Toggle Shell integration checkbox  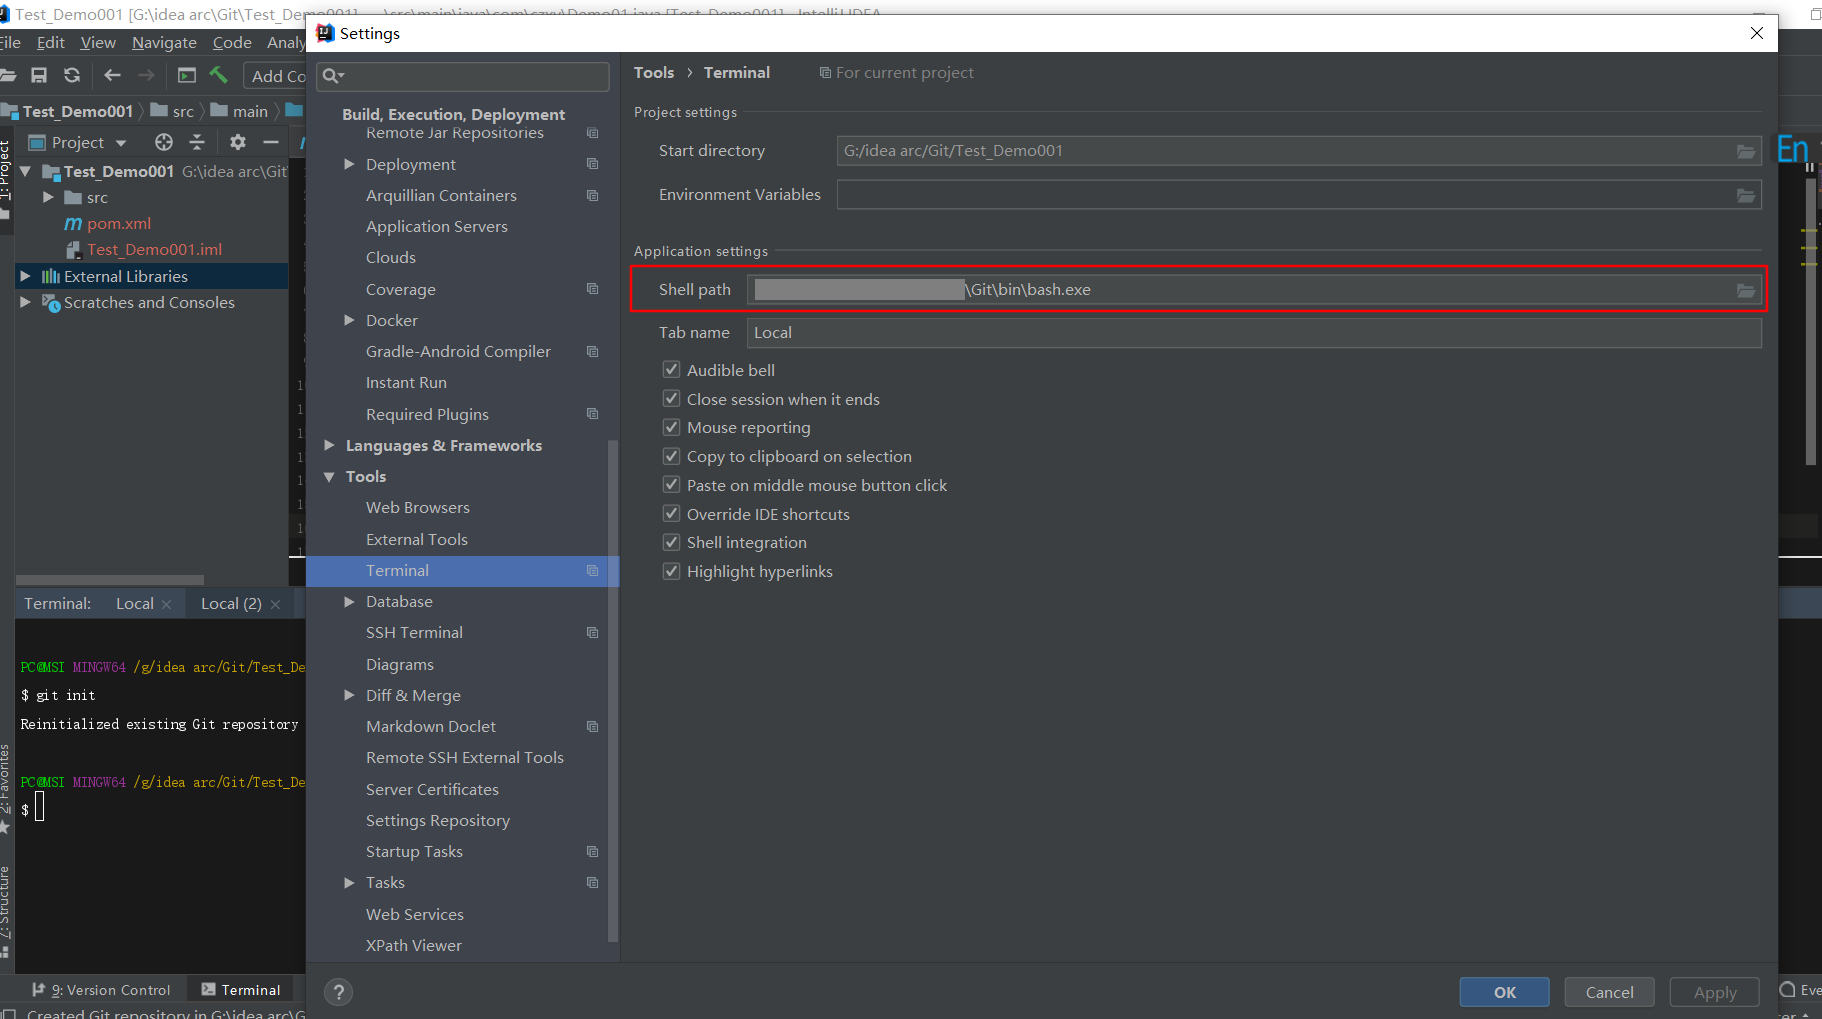pyautogui.click(x=672, y=542)
